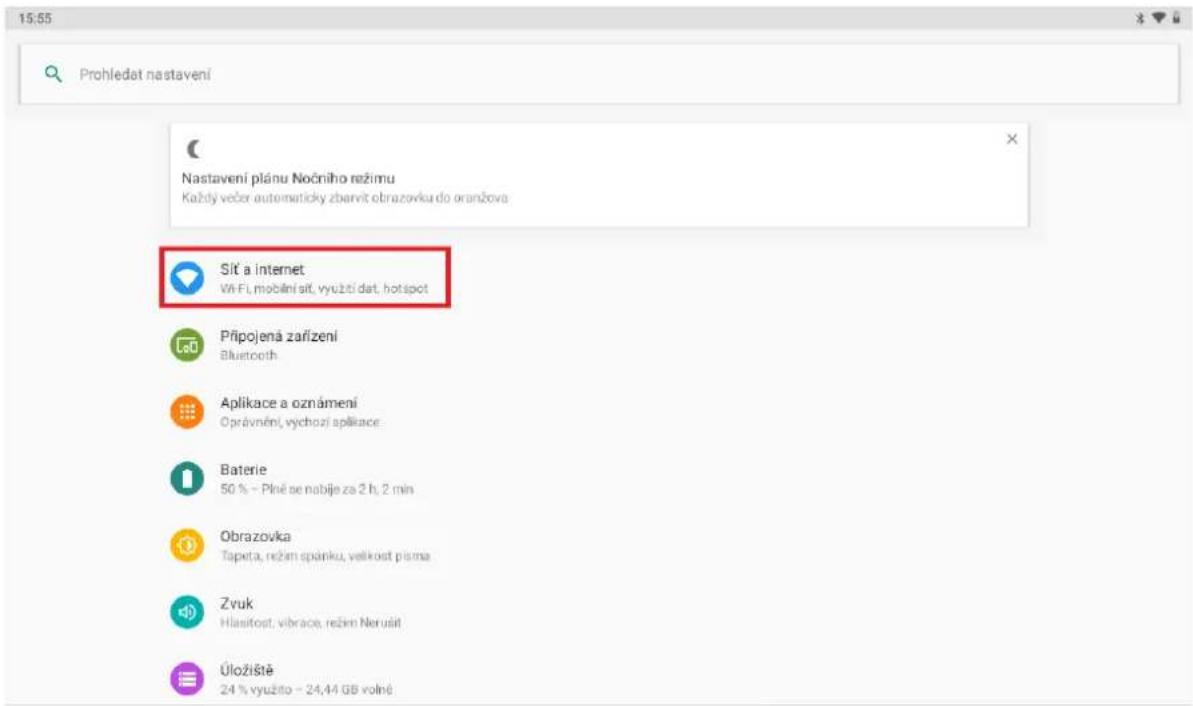Viewport: 1193px width, 706px height.
Task: Click the blue Wi-Fi network icon
Action: pos(186,278)
